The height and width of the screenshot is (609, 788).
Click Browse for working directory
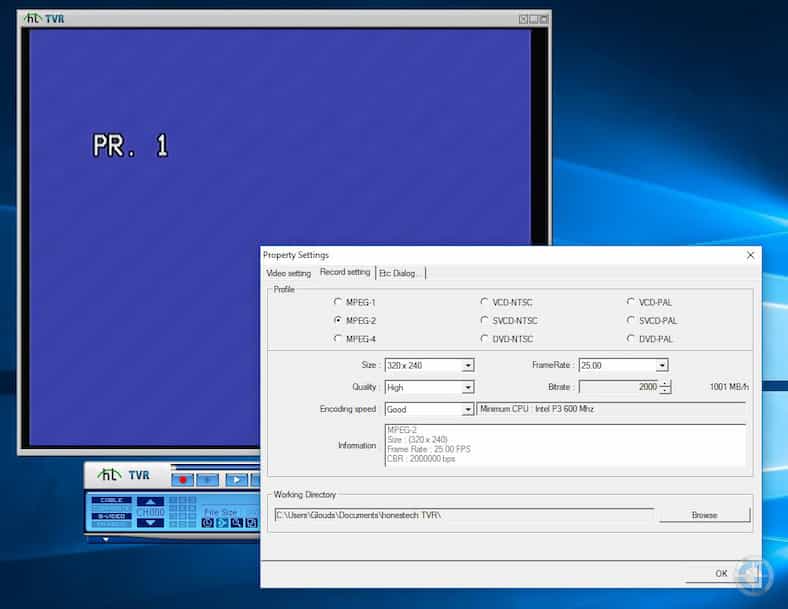click(x=704, y=515)
